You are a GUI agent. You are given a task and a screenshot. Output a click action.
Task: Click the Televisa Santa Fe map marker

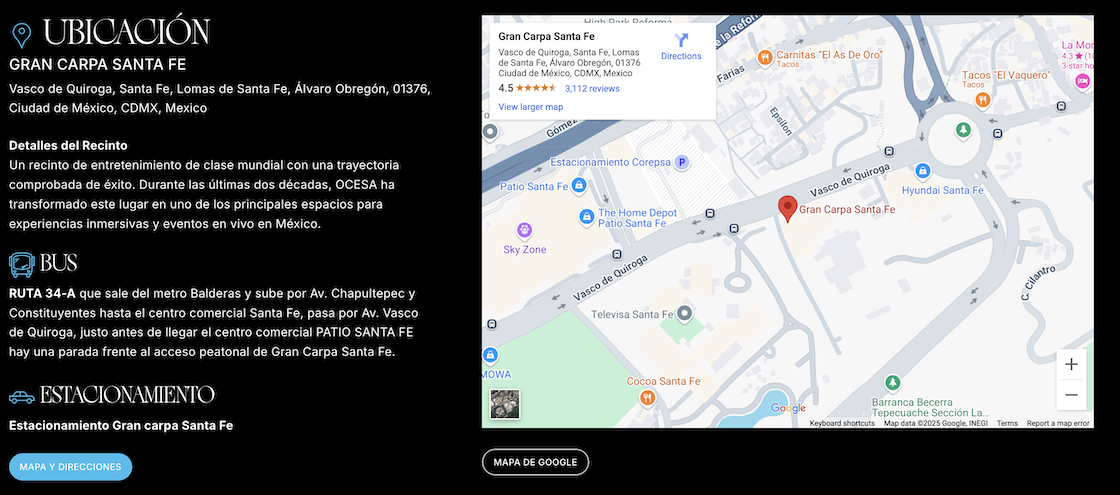tap(684, 314)
